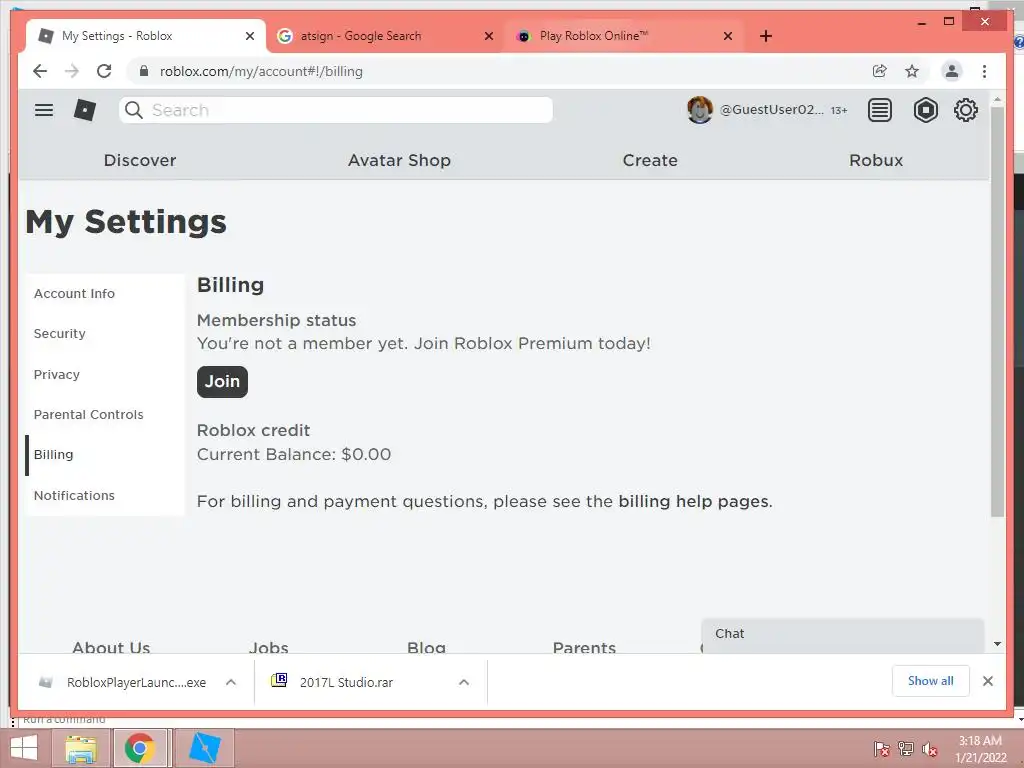This screenshot has height=768, width=1024.
Task: Click the site lock icon
Action: [x=144, y=71]
